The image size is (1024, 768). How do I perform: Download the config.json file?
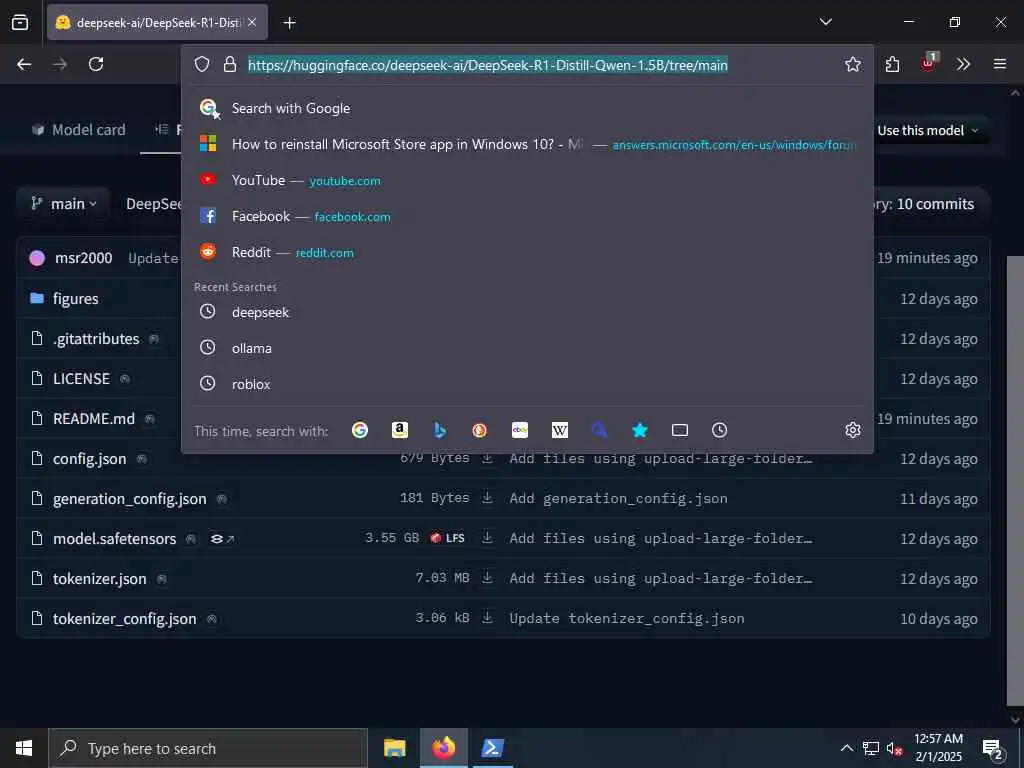pos(487,458)
